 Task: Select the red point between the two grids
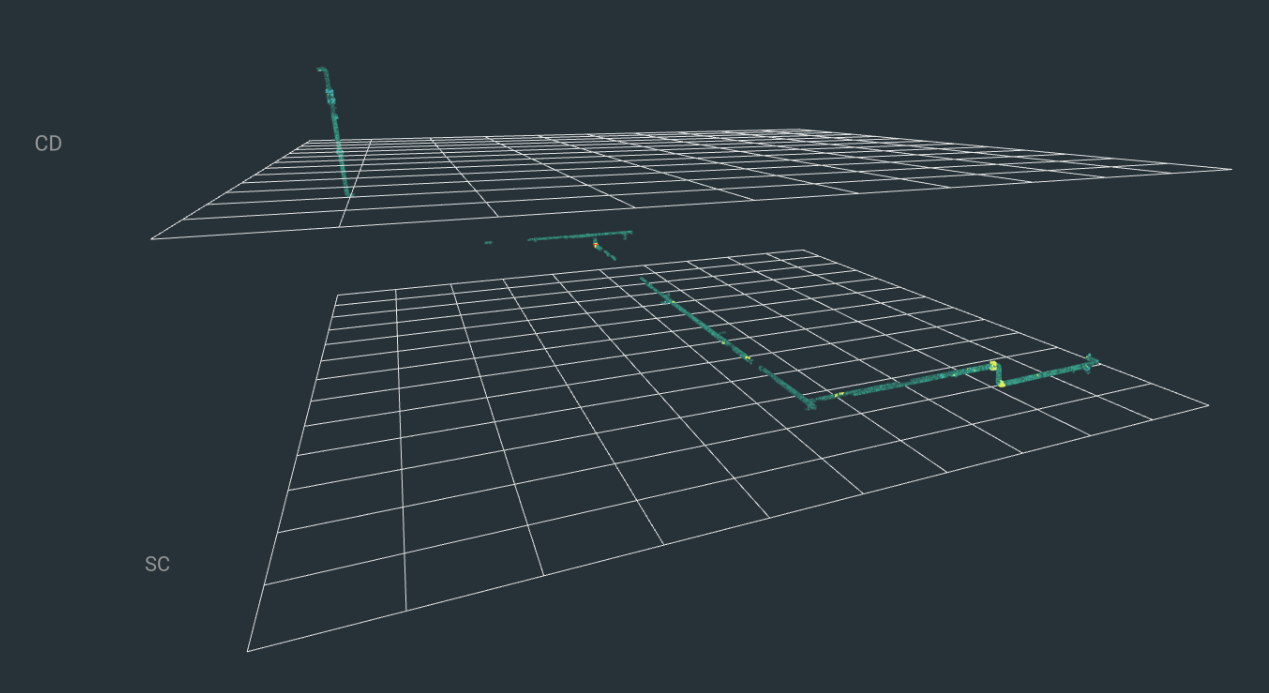[596, 244]
